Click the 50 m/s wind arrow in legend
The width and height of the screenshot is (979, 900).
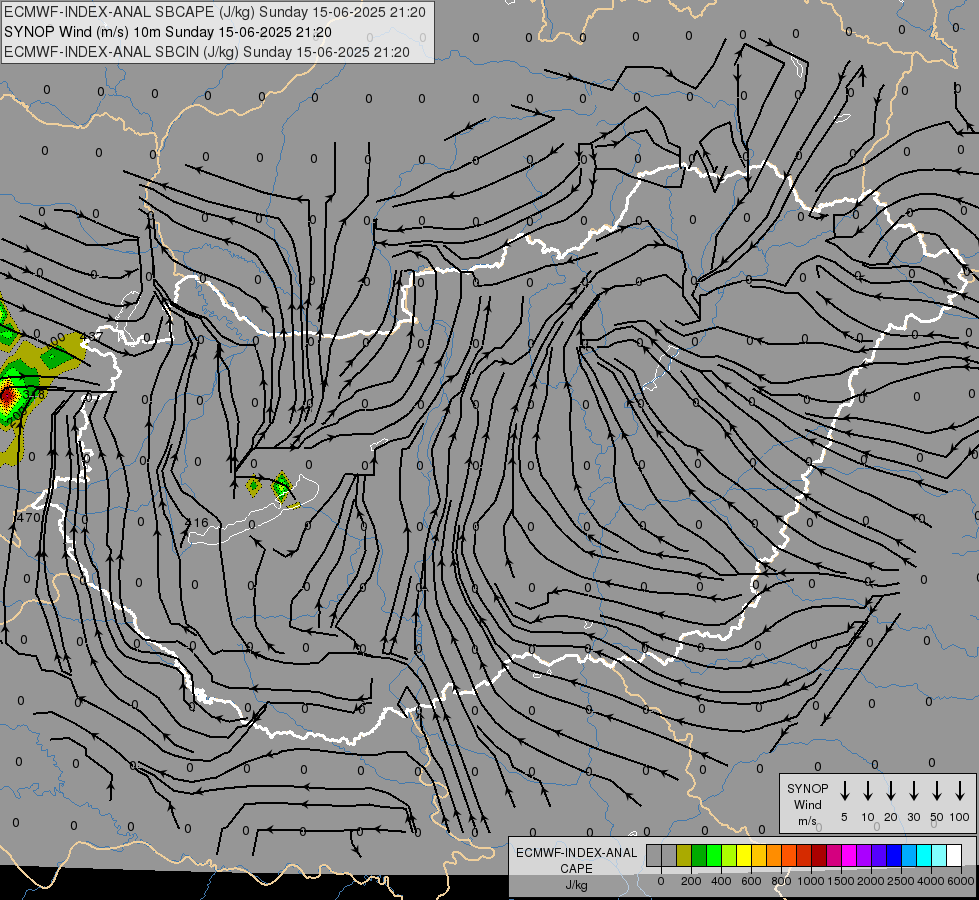coord(937,790)
